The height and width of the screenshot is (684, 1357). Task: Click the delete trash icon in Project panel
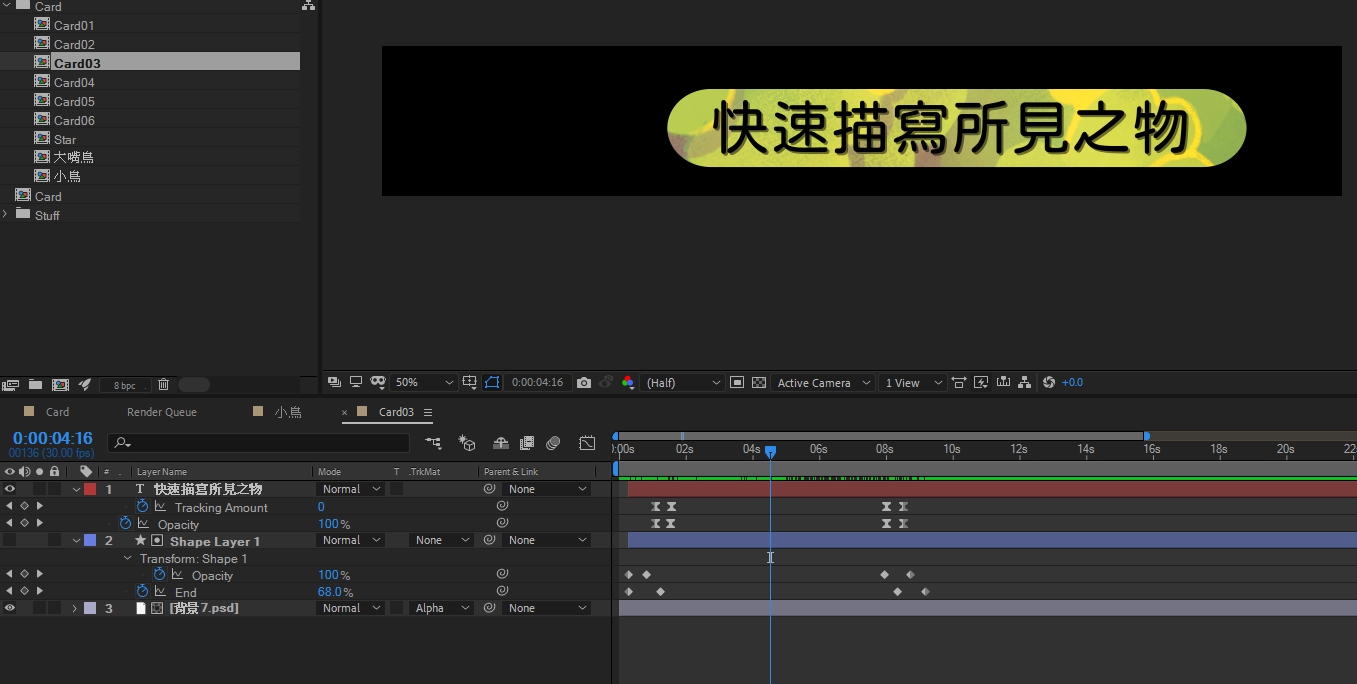click(x=164, y=385)
